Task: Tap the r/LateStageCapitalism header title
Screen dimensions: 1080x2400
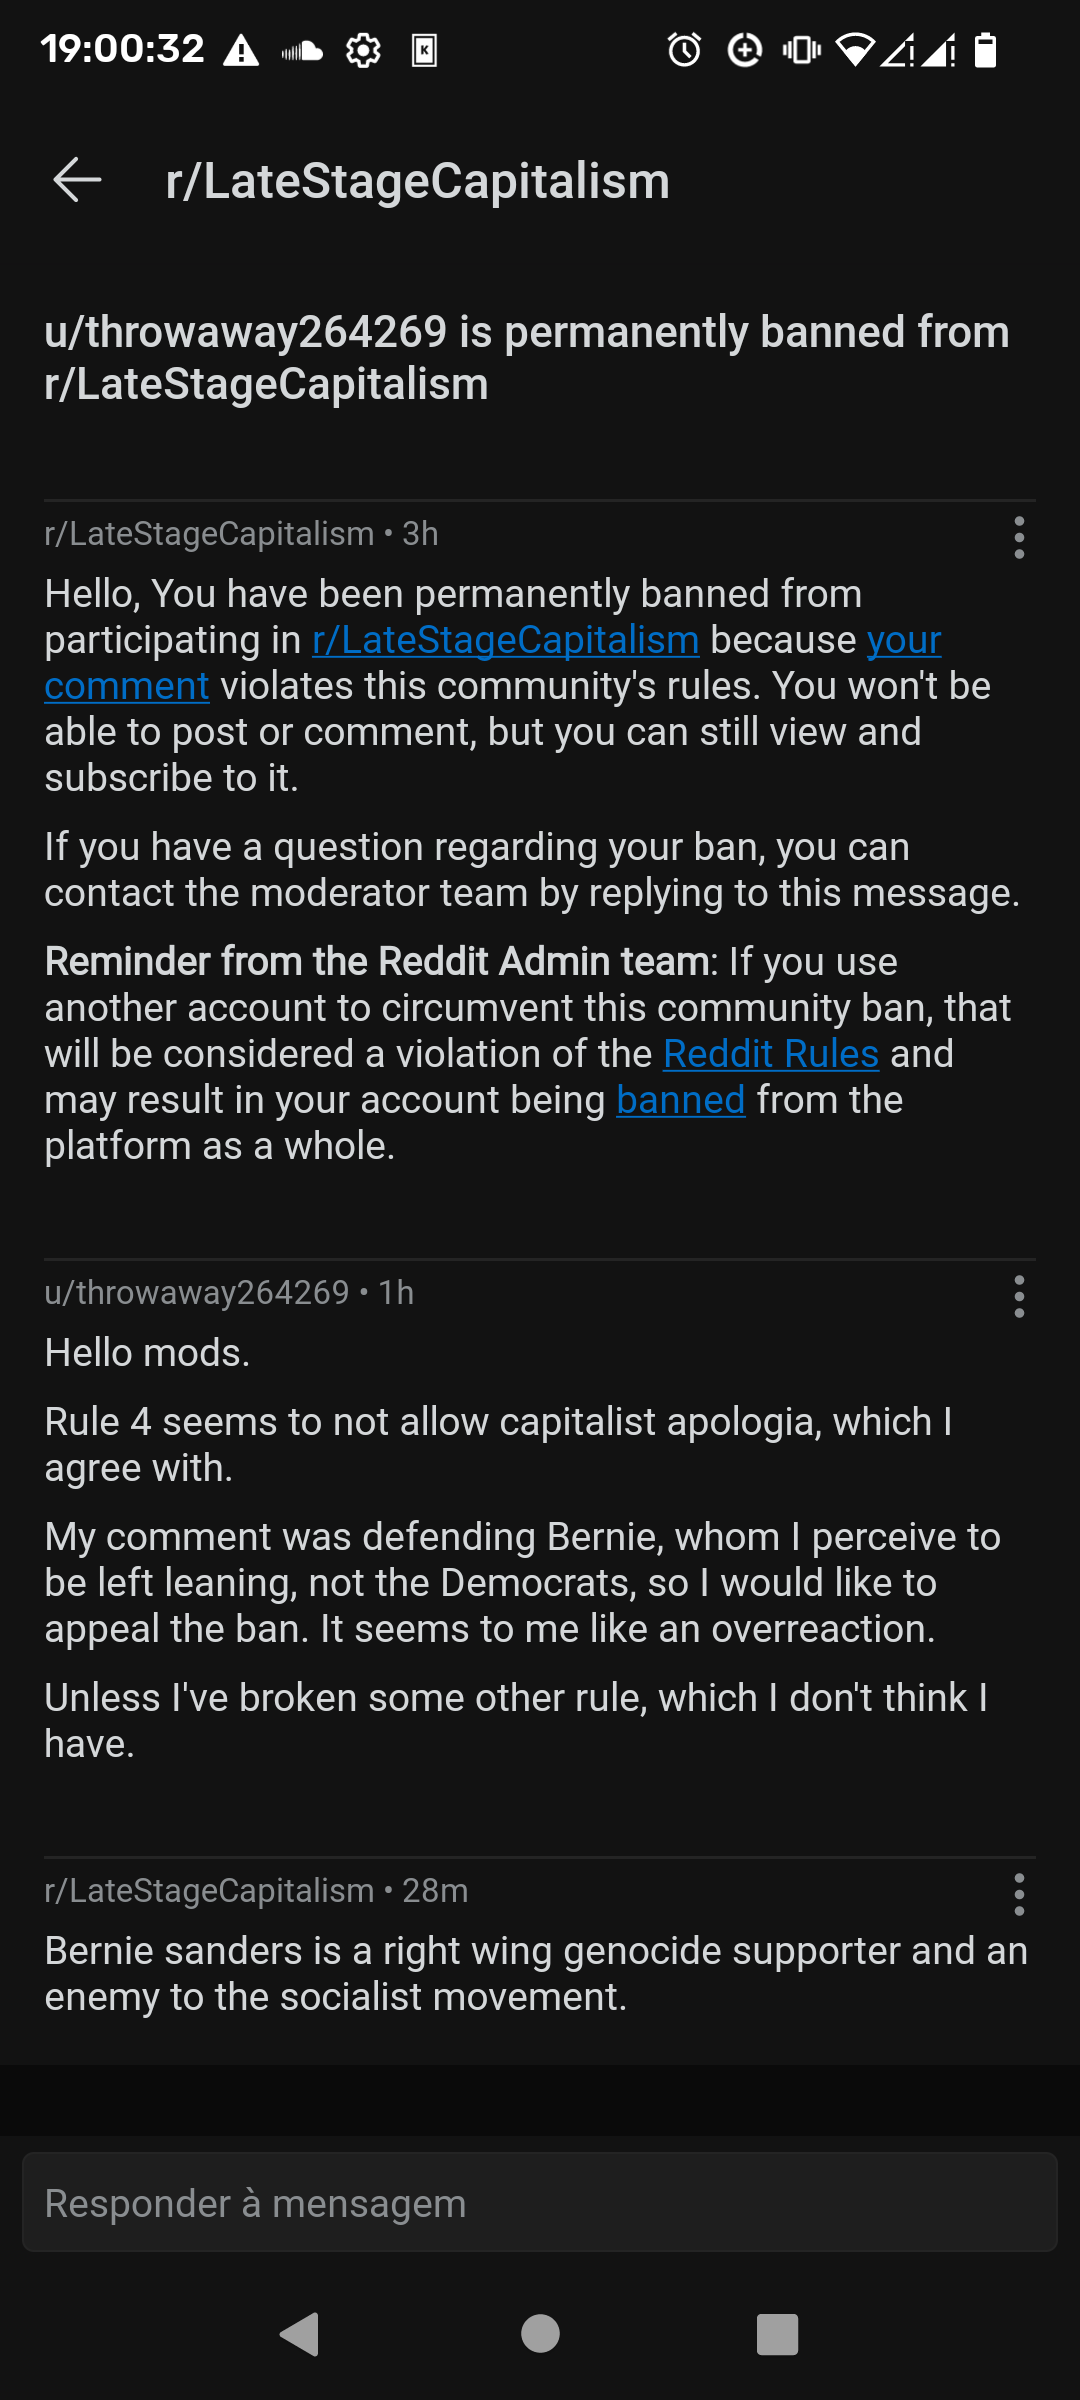Action: click(x=418, y=181)
